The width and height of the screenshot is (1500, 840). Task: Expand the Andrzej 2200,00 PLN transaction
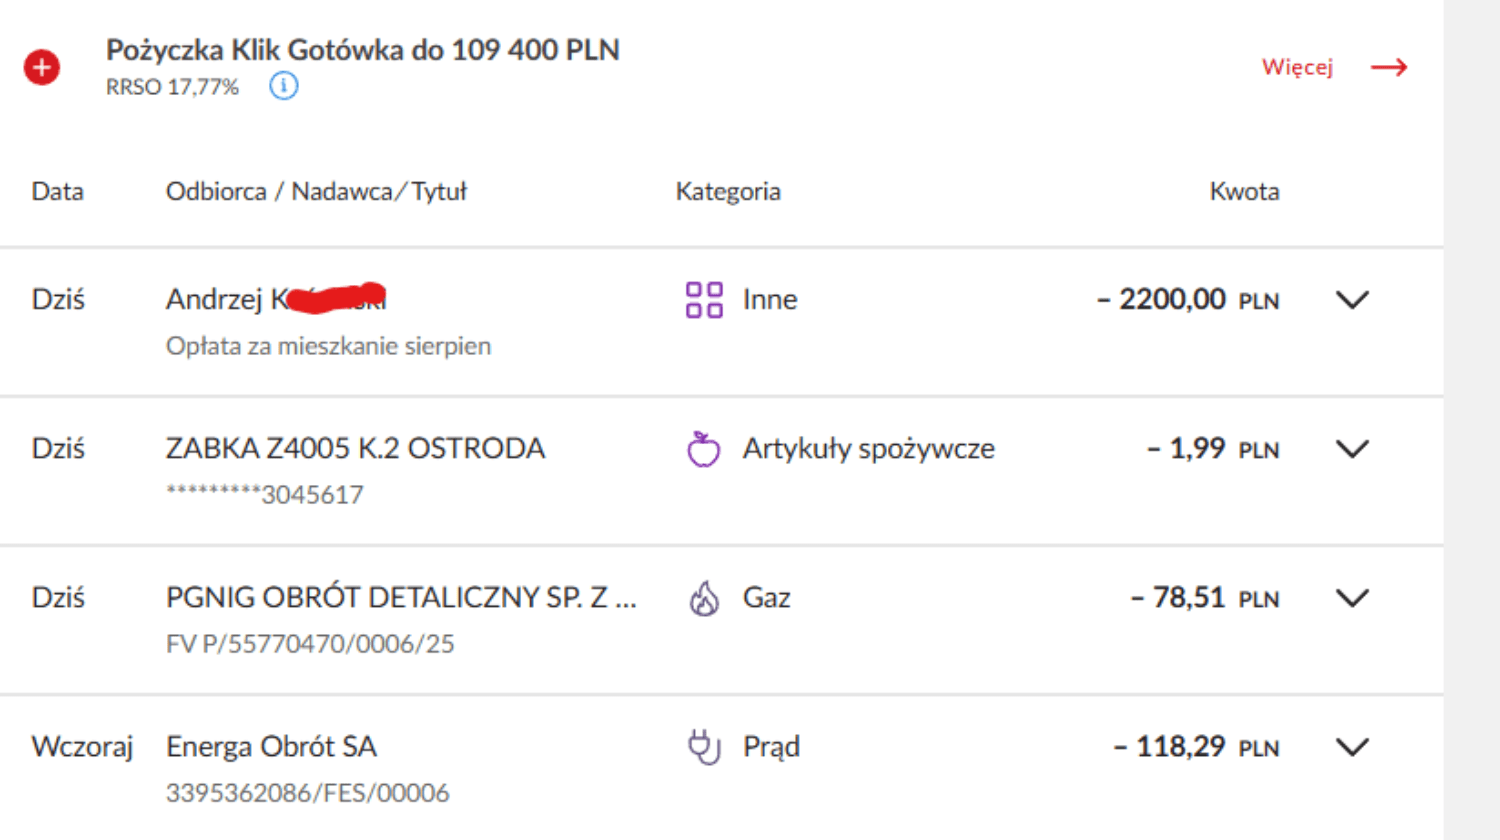pos(1352,300)
